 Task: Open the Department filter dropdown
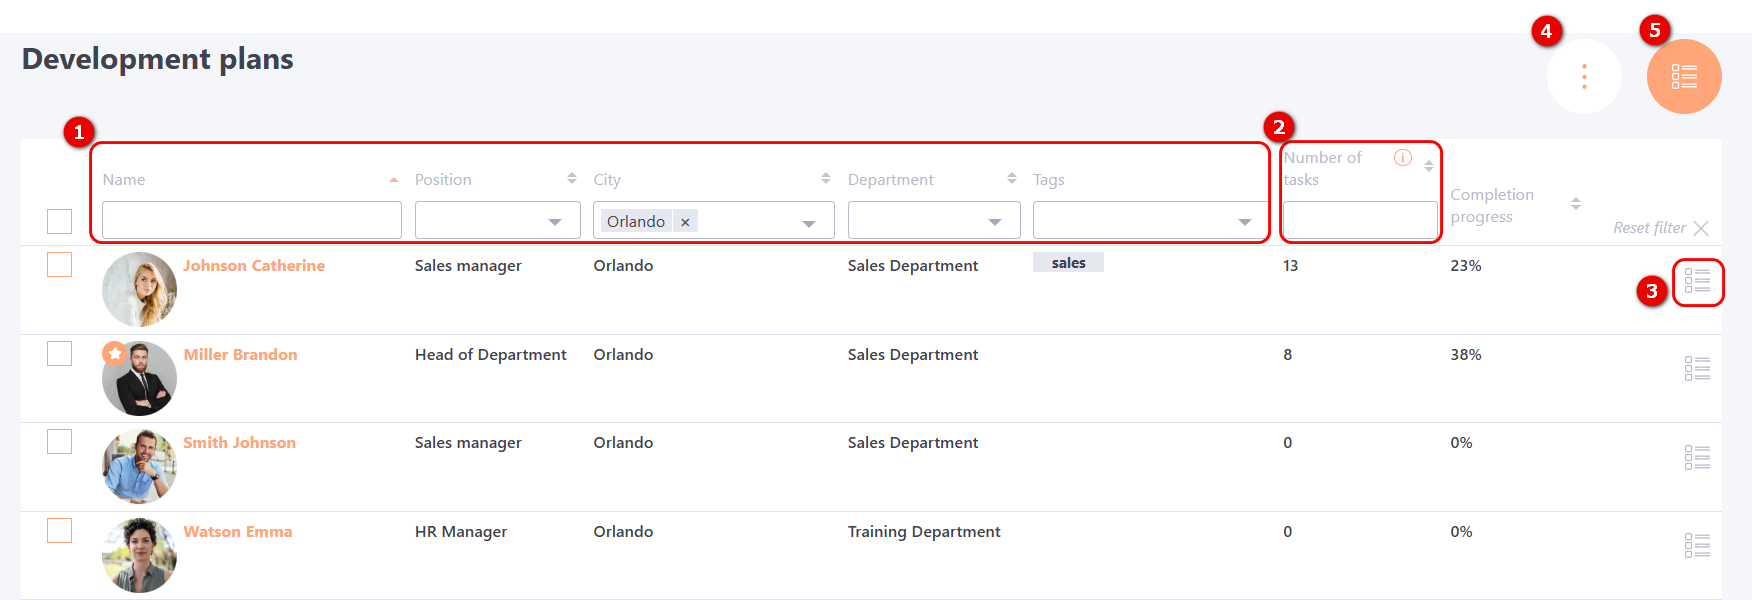(994, 222)
